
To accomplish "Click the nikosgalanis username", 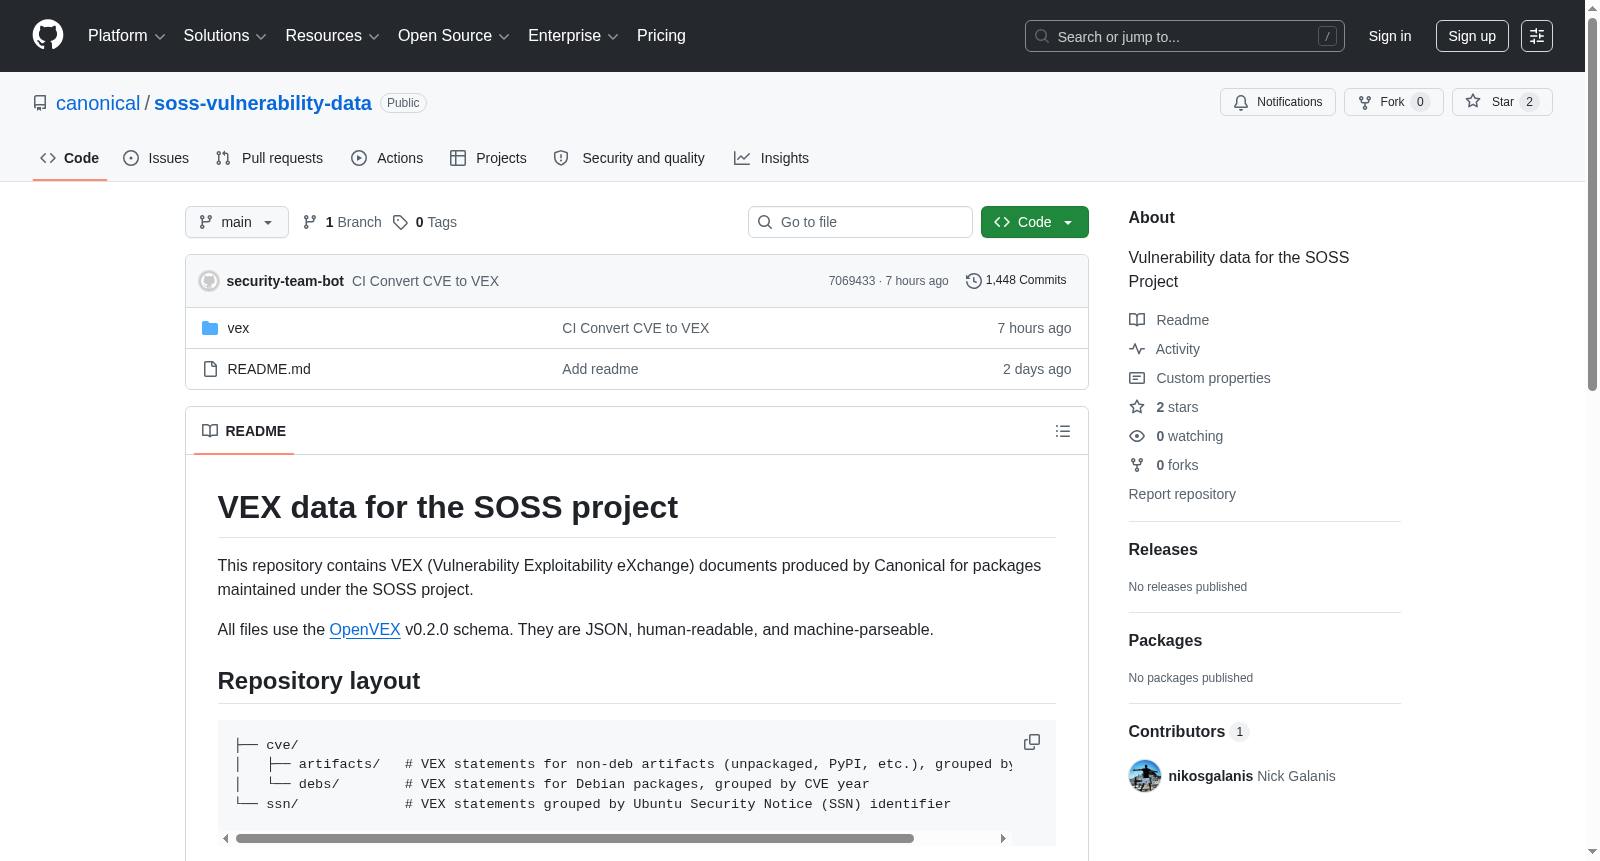I will pyautogui.click(x=1211, y=776).
